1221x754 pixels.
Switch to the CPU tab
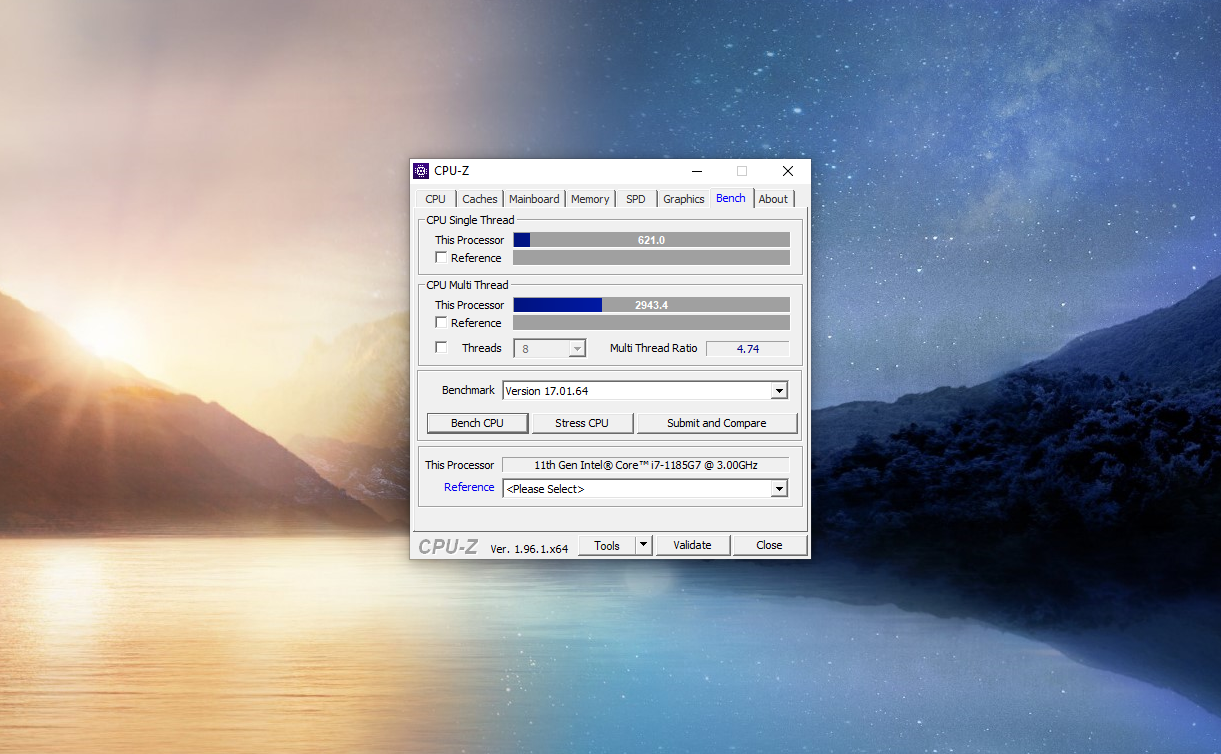435,199
